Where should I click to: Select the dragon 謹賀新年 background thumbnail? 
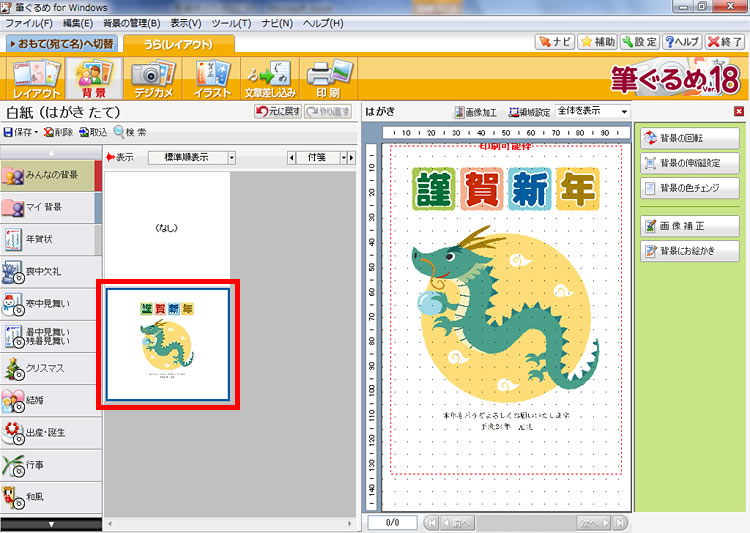point(167,344)
